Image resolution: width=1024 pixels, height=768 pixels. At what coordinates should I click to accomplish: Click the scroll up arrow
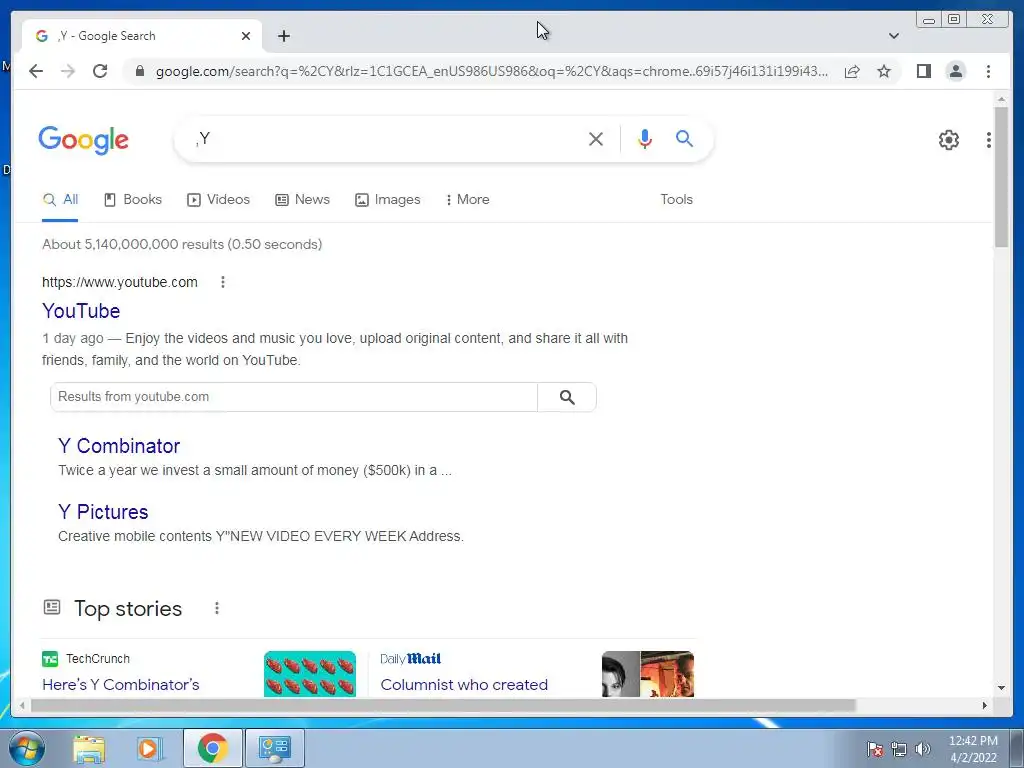click(1001, 99)
